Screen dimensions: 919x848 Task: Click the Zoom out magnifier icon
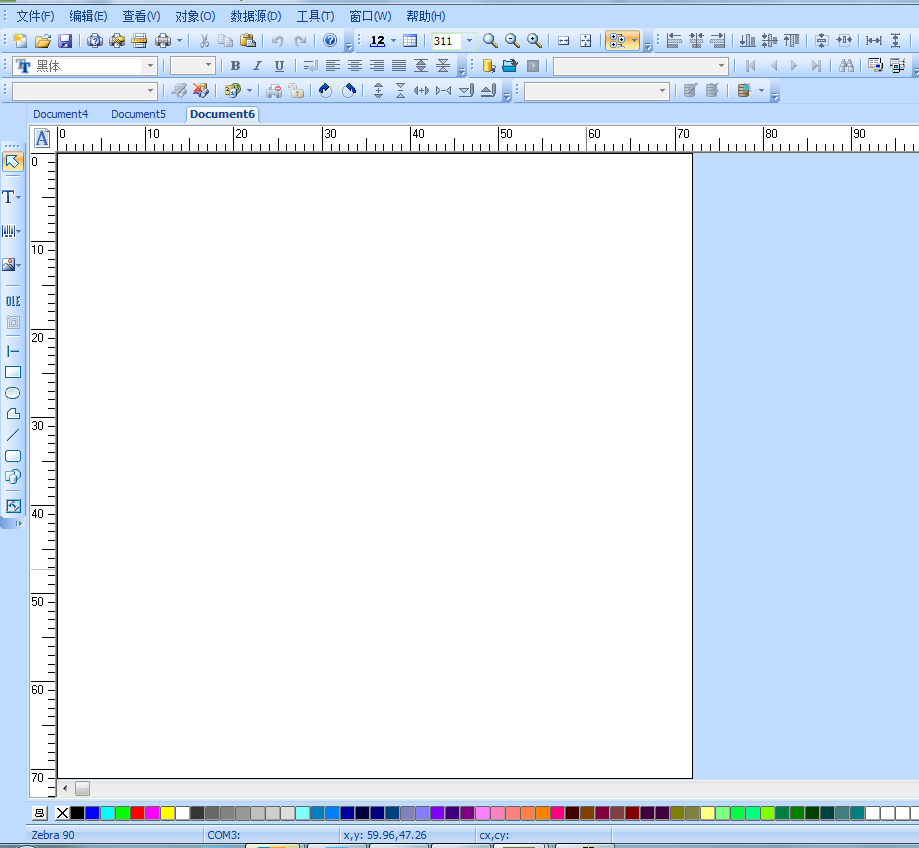tap(512, 40)
